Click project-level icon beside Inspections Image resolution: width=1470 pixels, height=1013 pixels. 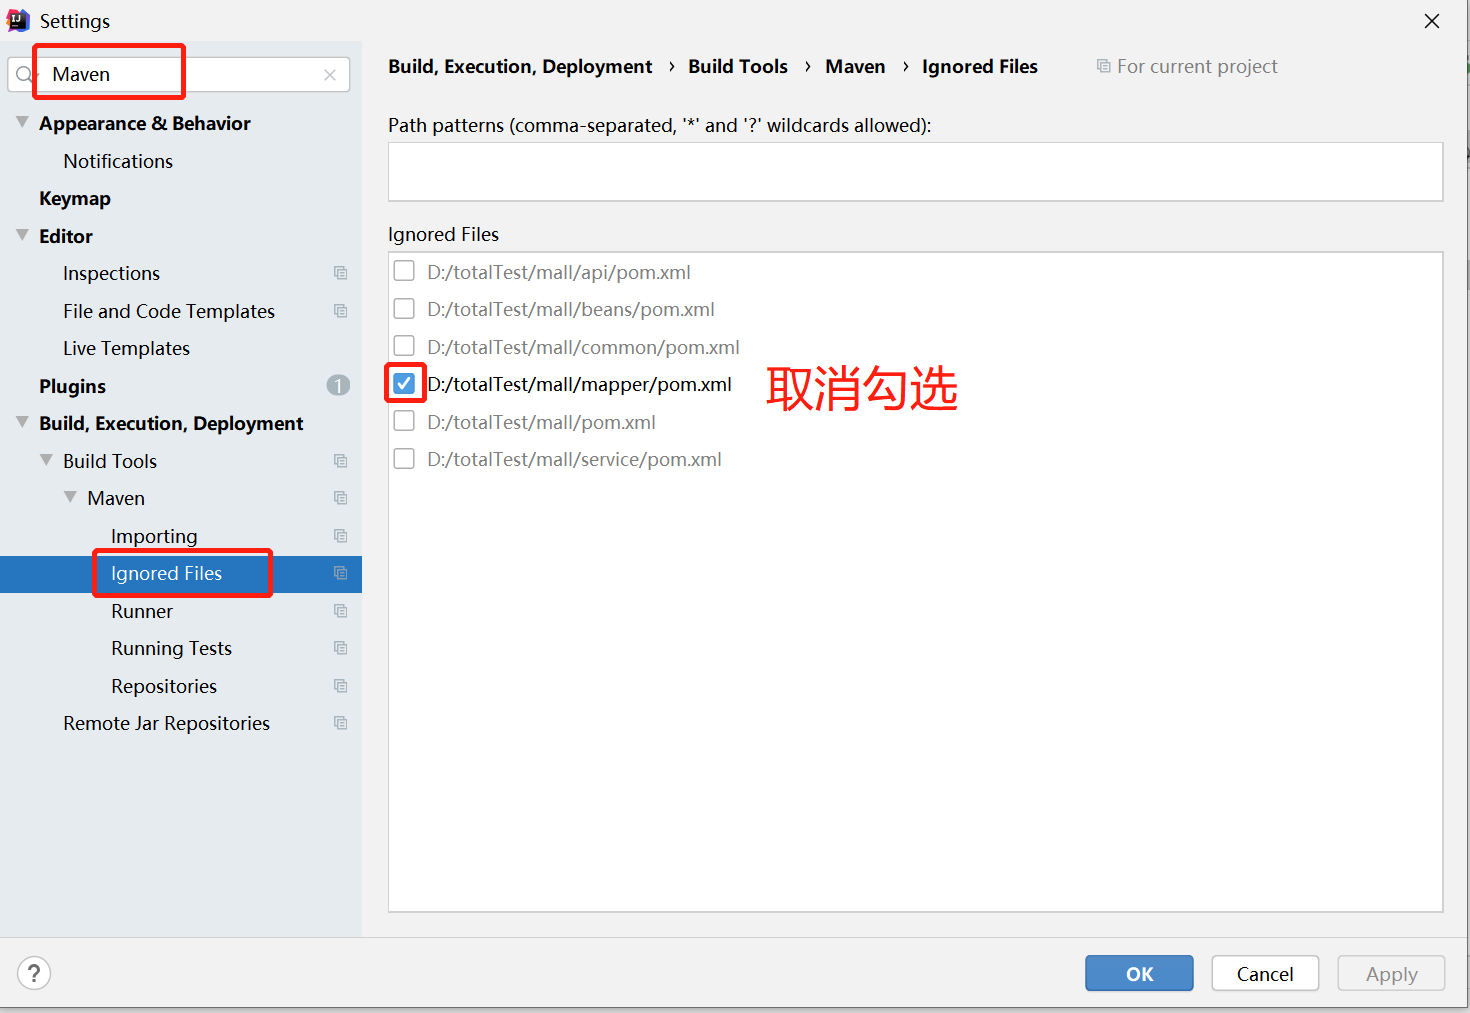(x=341, y=273)
